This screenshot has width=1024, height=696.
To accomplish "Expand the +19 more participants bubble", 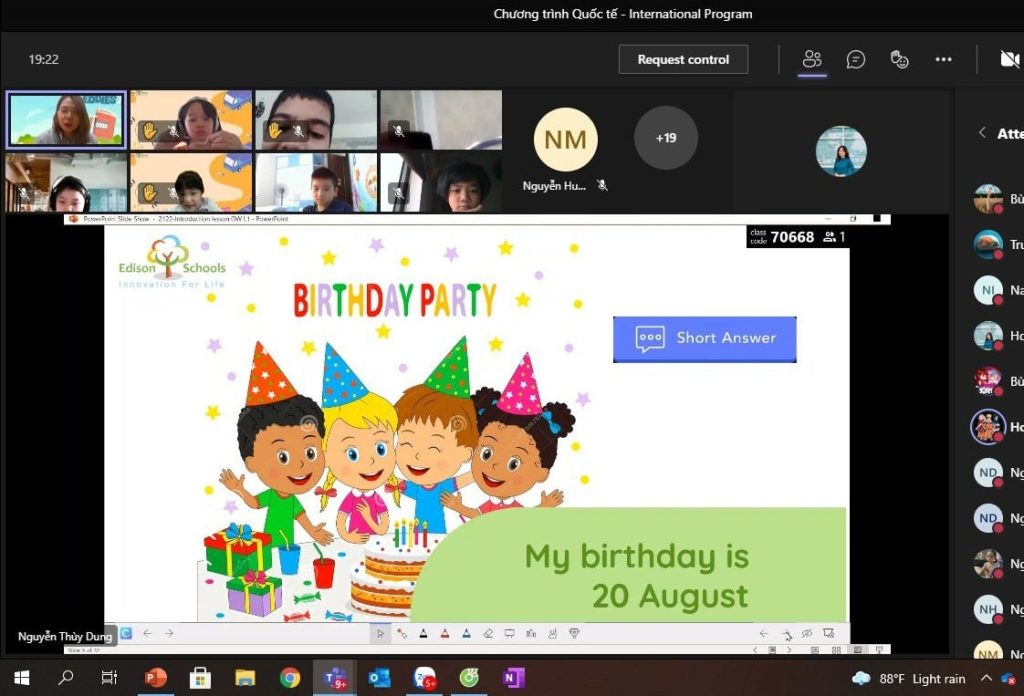I will coord(666,138).
